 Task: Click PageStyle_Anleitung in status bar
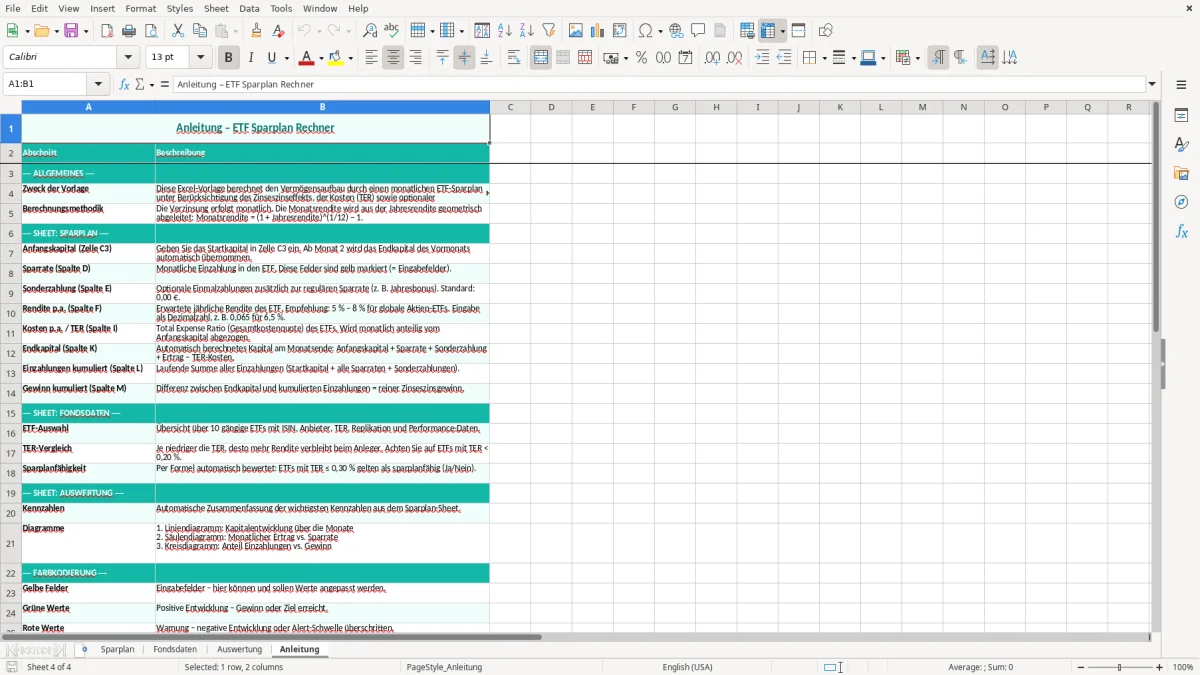pyautogui.click(x=444, y=667)
